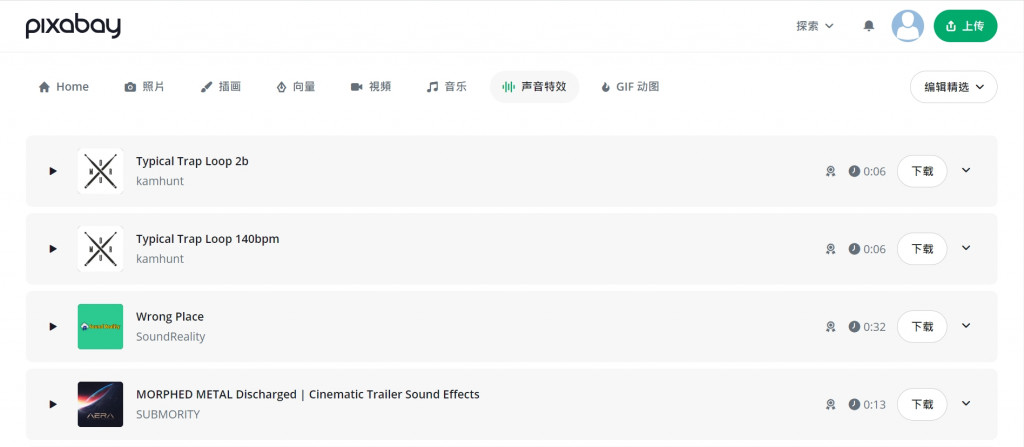The height and width of the screenshot is (447, 1024).
Task: Open the user profile avatar
Action: [908, 26]
